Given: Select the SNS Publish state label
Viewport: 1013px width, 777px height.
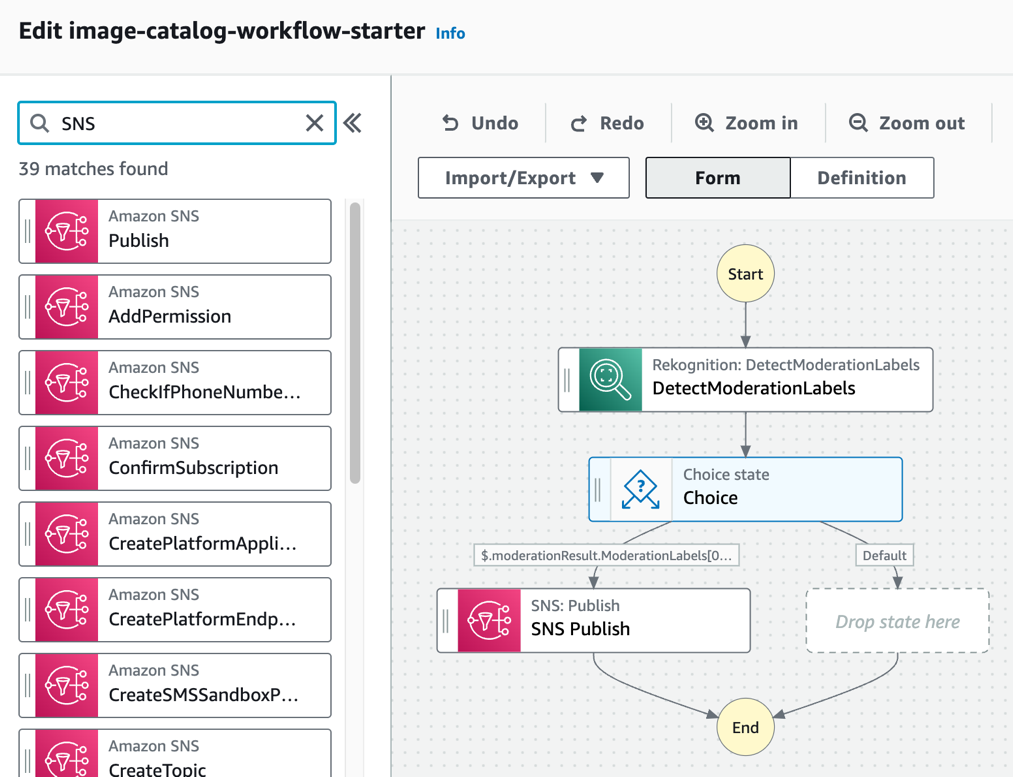Looking at the screenshot, I should (580, 629).
